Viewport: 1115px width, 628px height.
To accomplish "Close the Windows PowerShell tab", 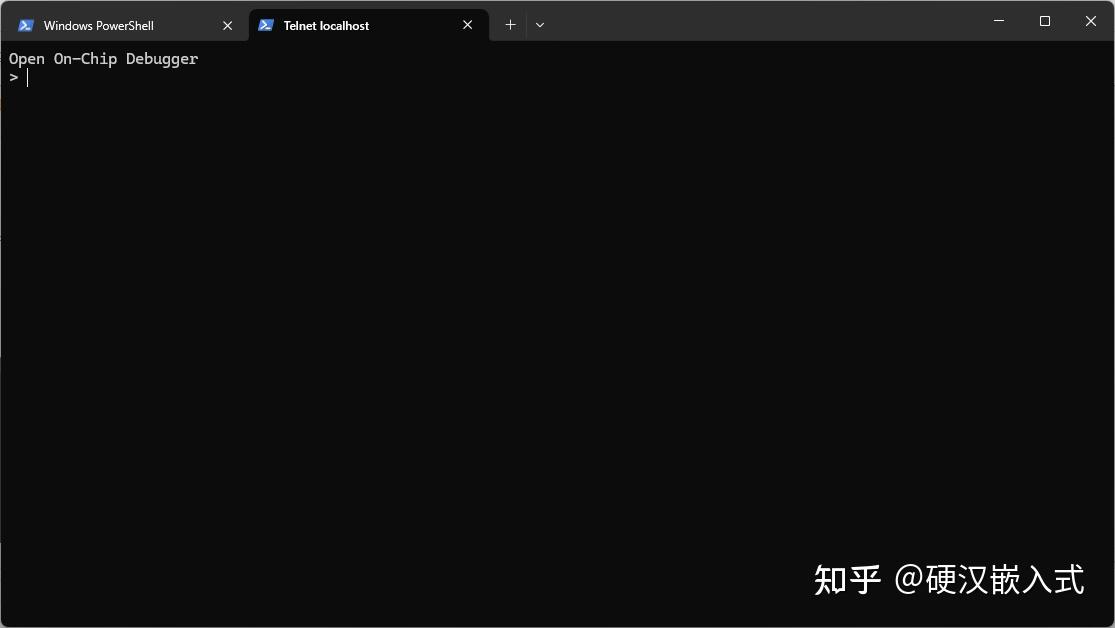I will click(x=227, y=25).
